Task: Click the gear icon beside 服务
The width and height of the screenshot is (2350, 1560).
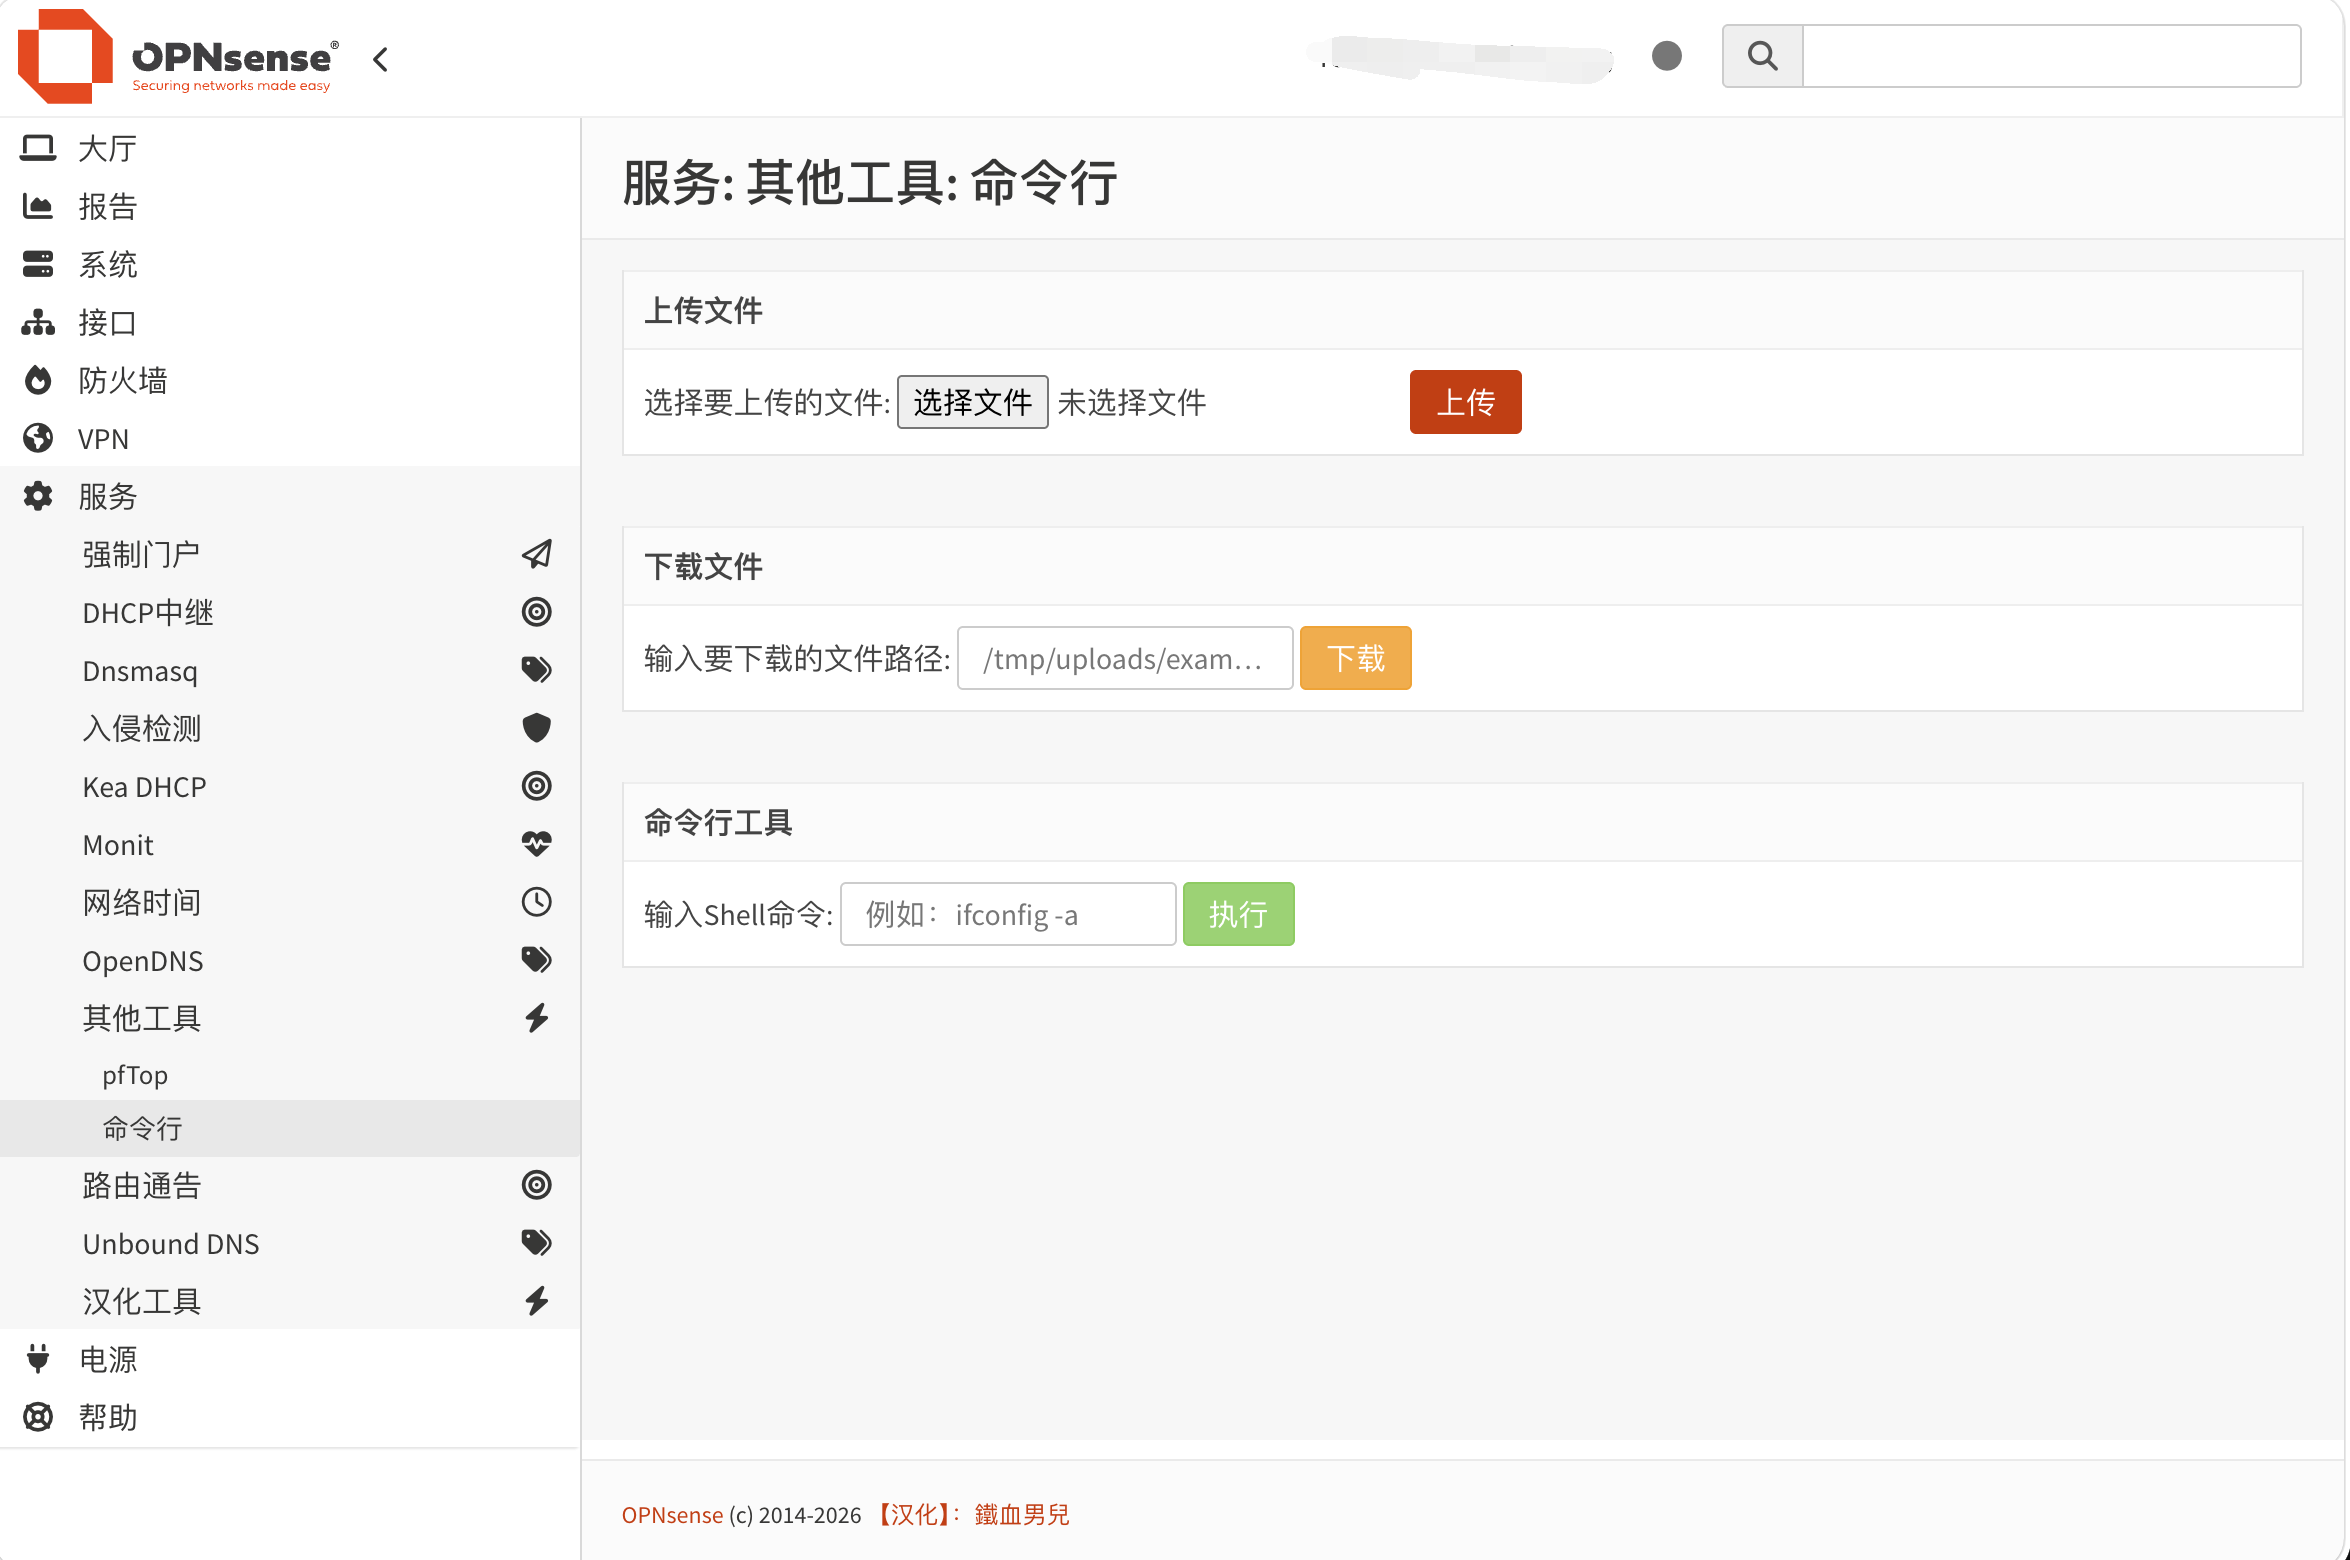Action: coord(38,496)
